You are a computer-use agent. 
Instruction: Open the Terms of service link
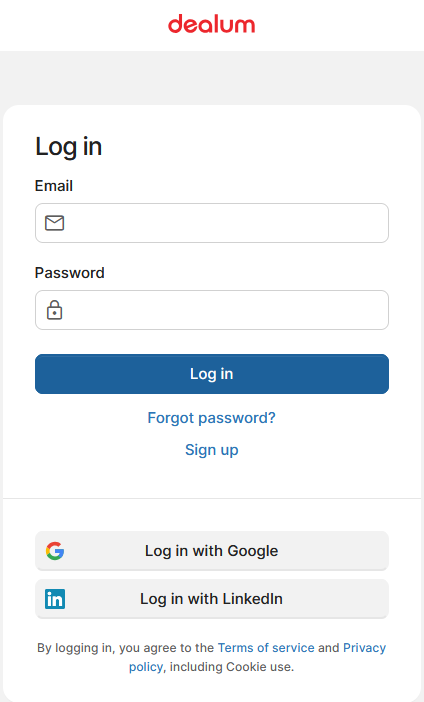266,647
